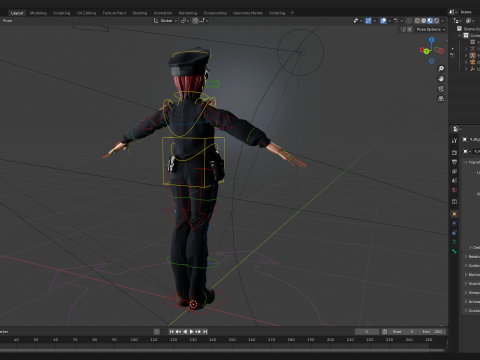The width and height of the screenshot is (480, 360).
Task: Click the current frame field
Action: tap(367, 332)
